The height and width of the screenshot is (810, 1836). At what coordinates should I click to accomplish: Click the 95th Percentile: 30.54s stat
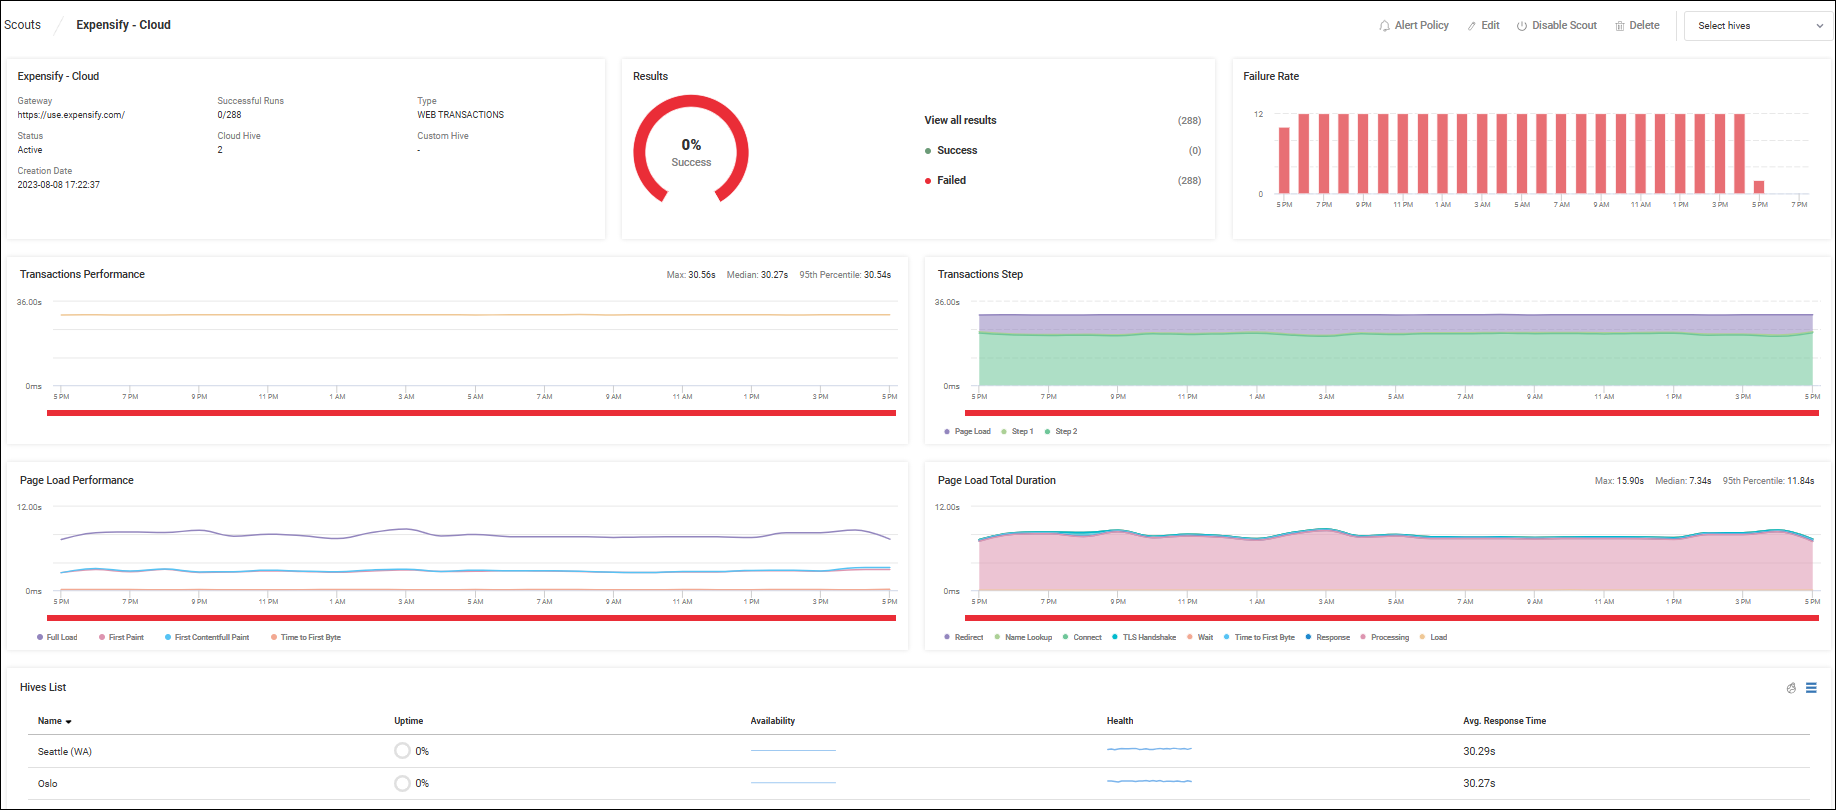pos(845,275)
